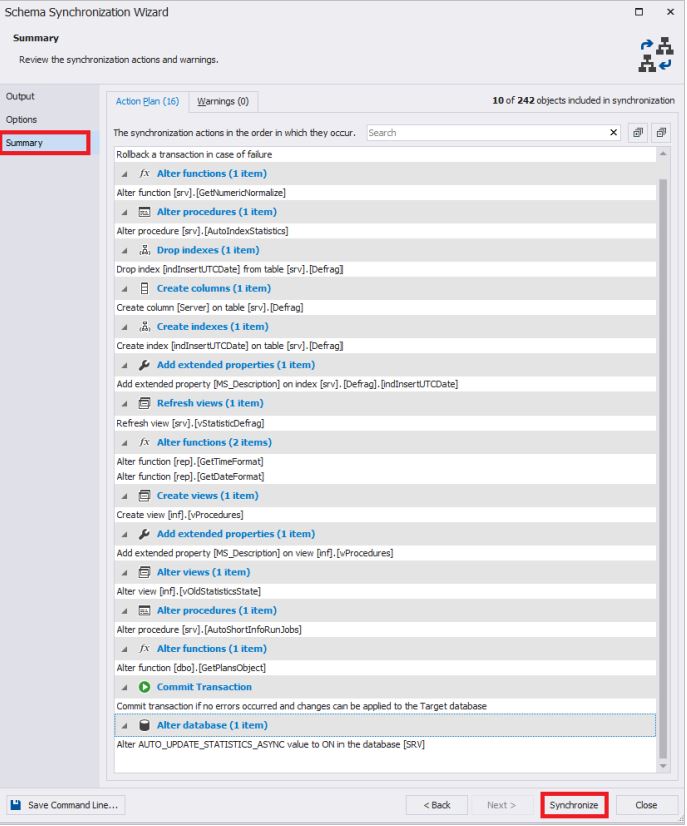This screenshot has width=687, height=826.
Task: Click the function icon beside Alter functions (2 items)
Action: coord(144,442)
